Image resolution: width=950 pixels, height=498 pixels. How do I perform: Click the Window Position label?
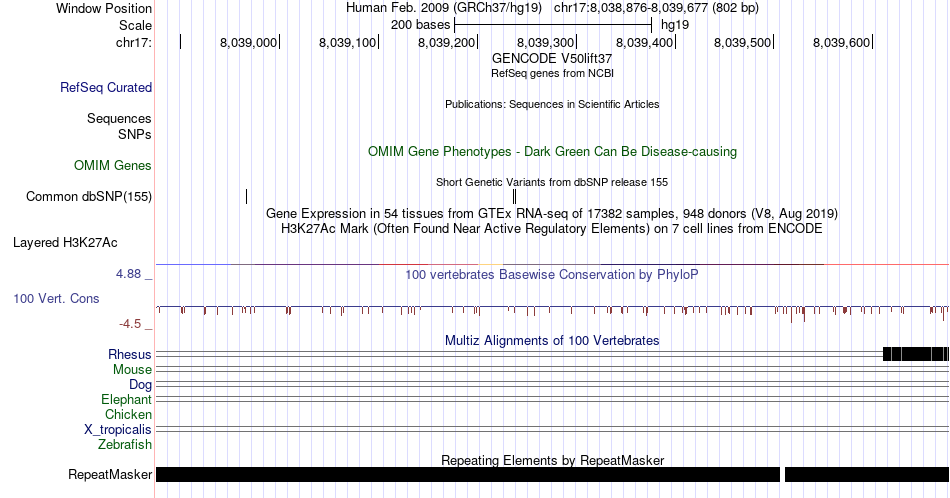(104, 8)
